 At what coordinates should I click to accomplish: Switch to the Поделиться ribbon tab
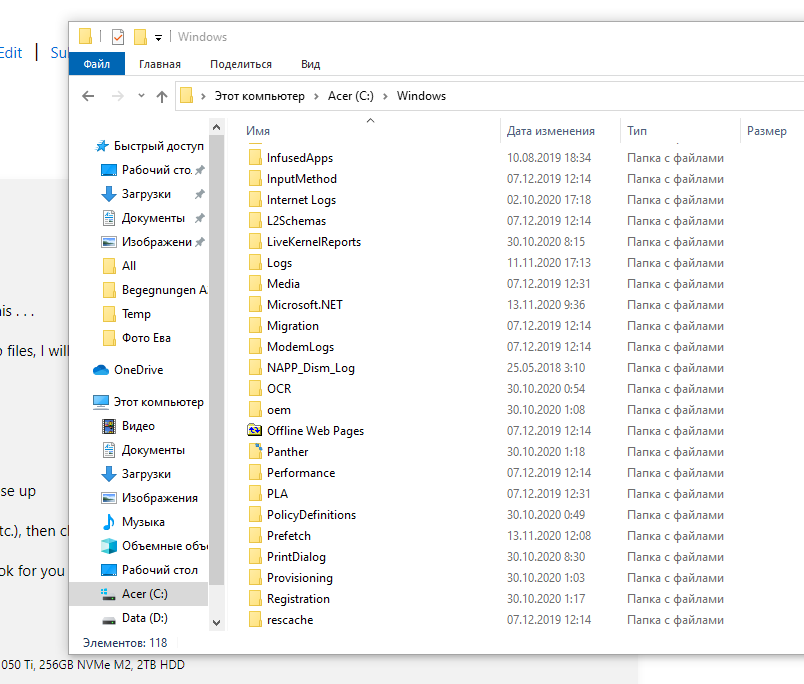coord(241,64)
